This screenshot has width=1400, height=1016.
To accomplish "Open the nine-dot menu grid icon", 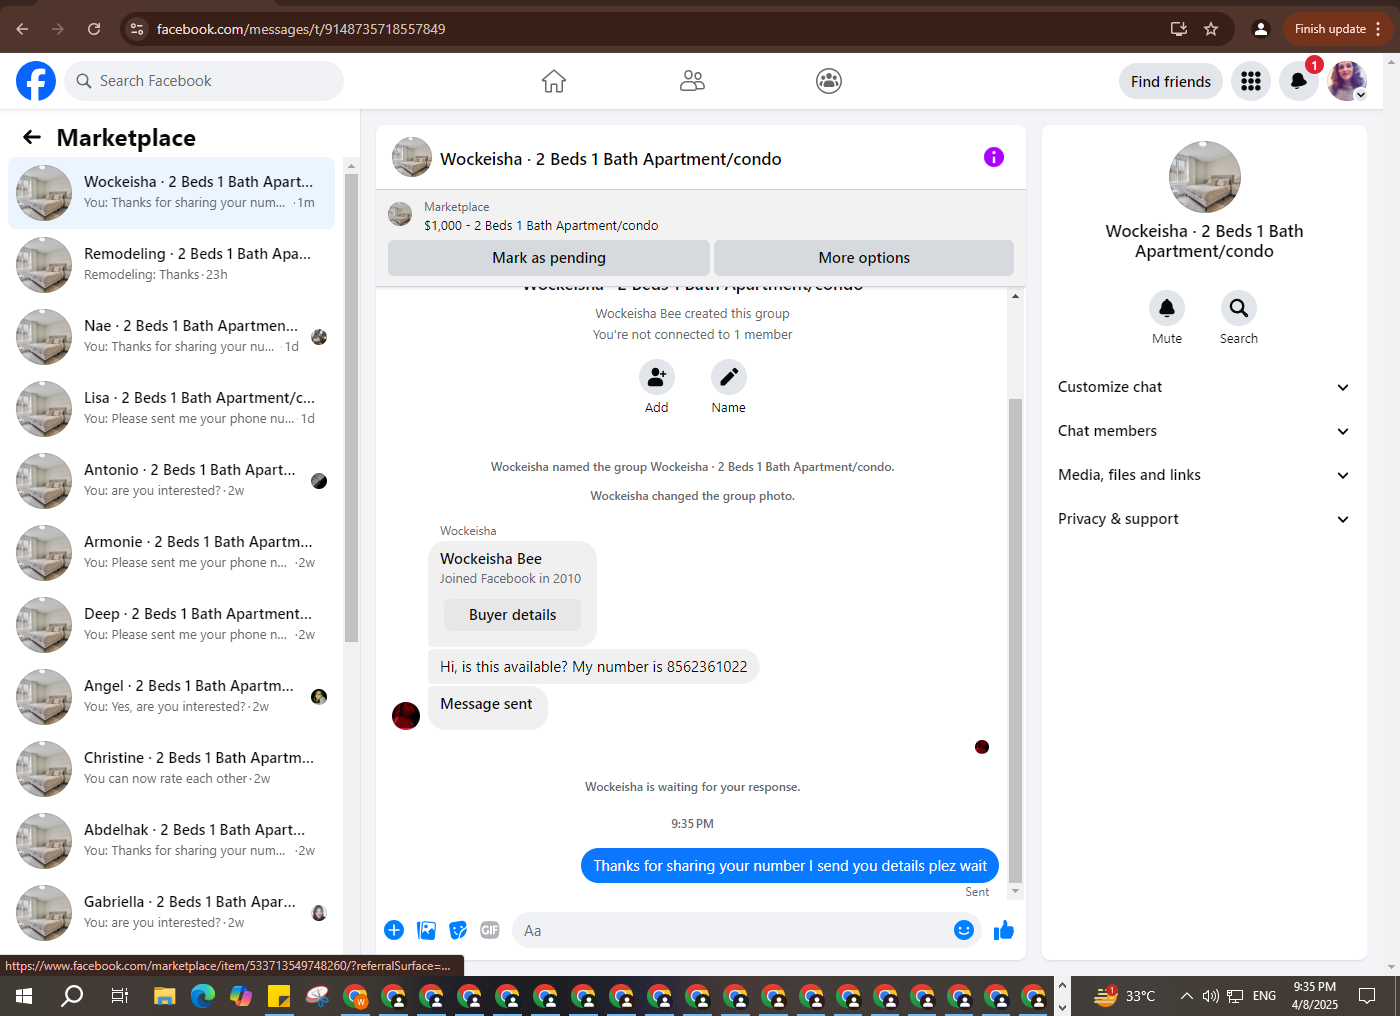I will (1251, 81).
